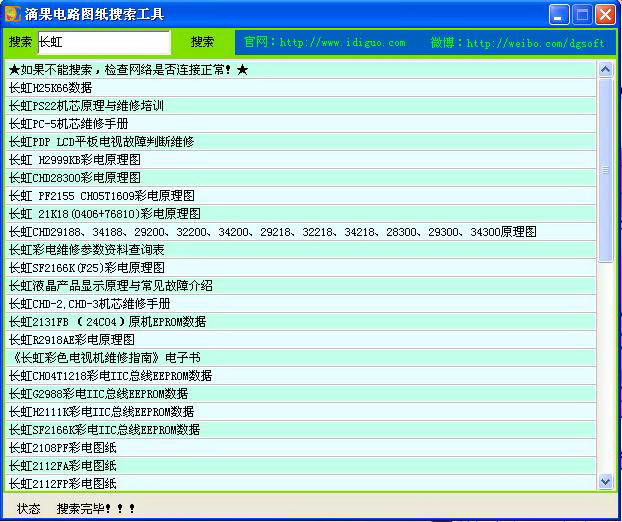Select the row 长虹2112FA彩电图纸
The width and height of the screenshot is (622, 522).
pos(300,466)
